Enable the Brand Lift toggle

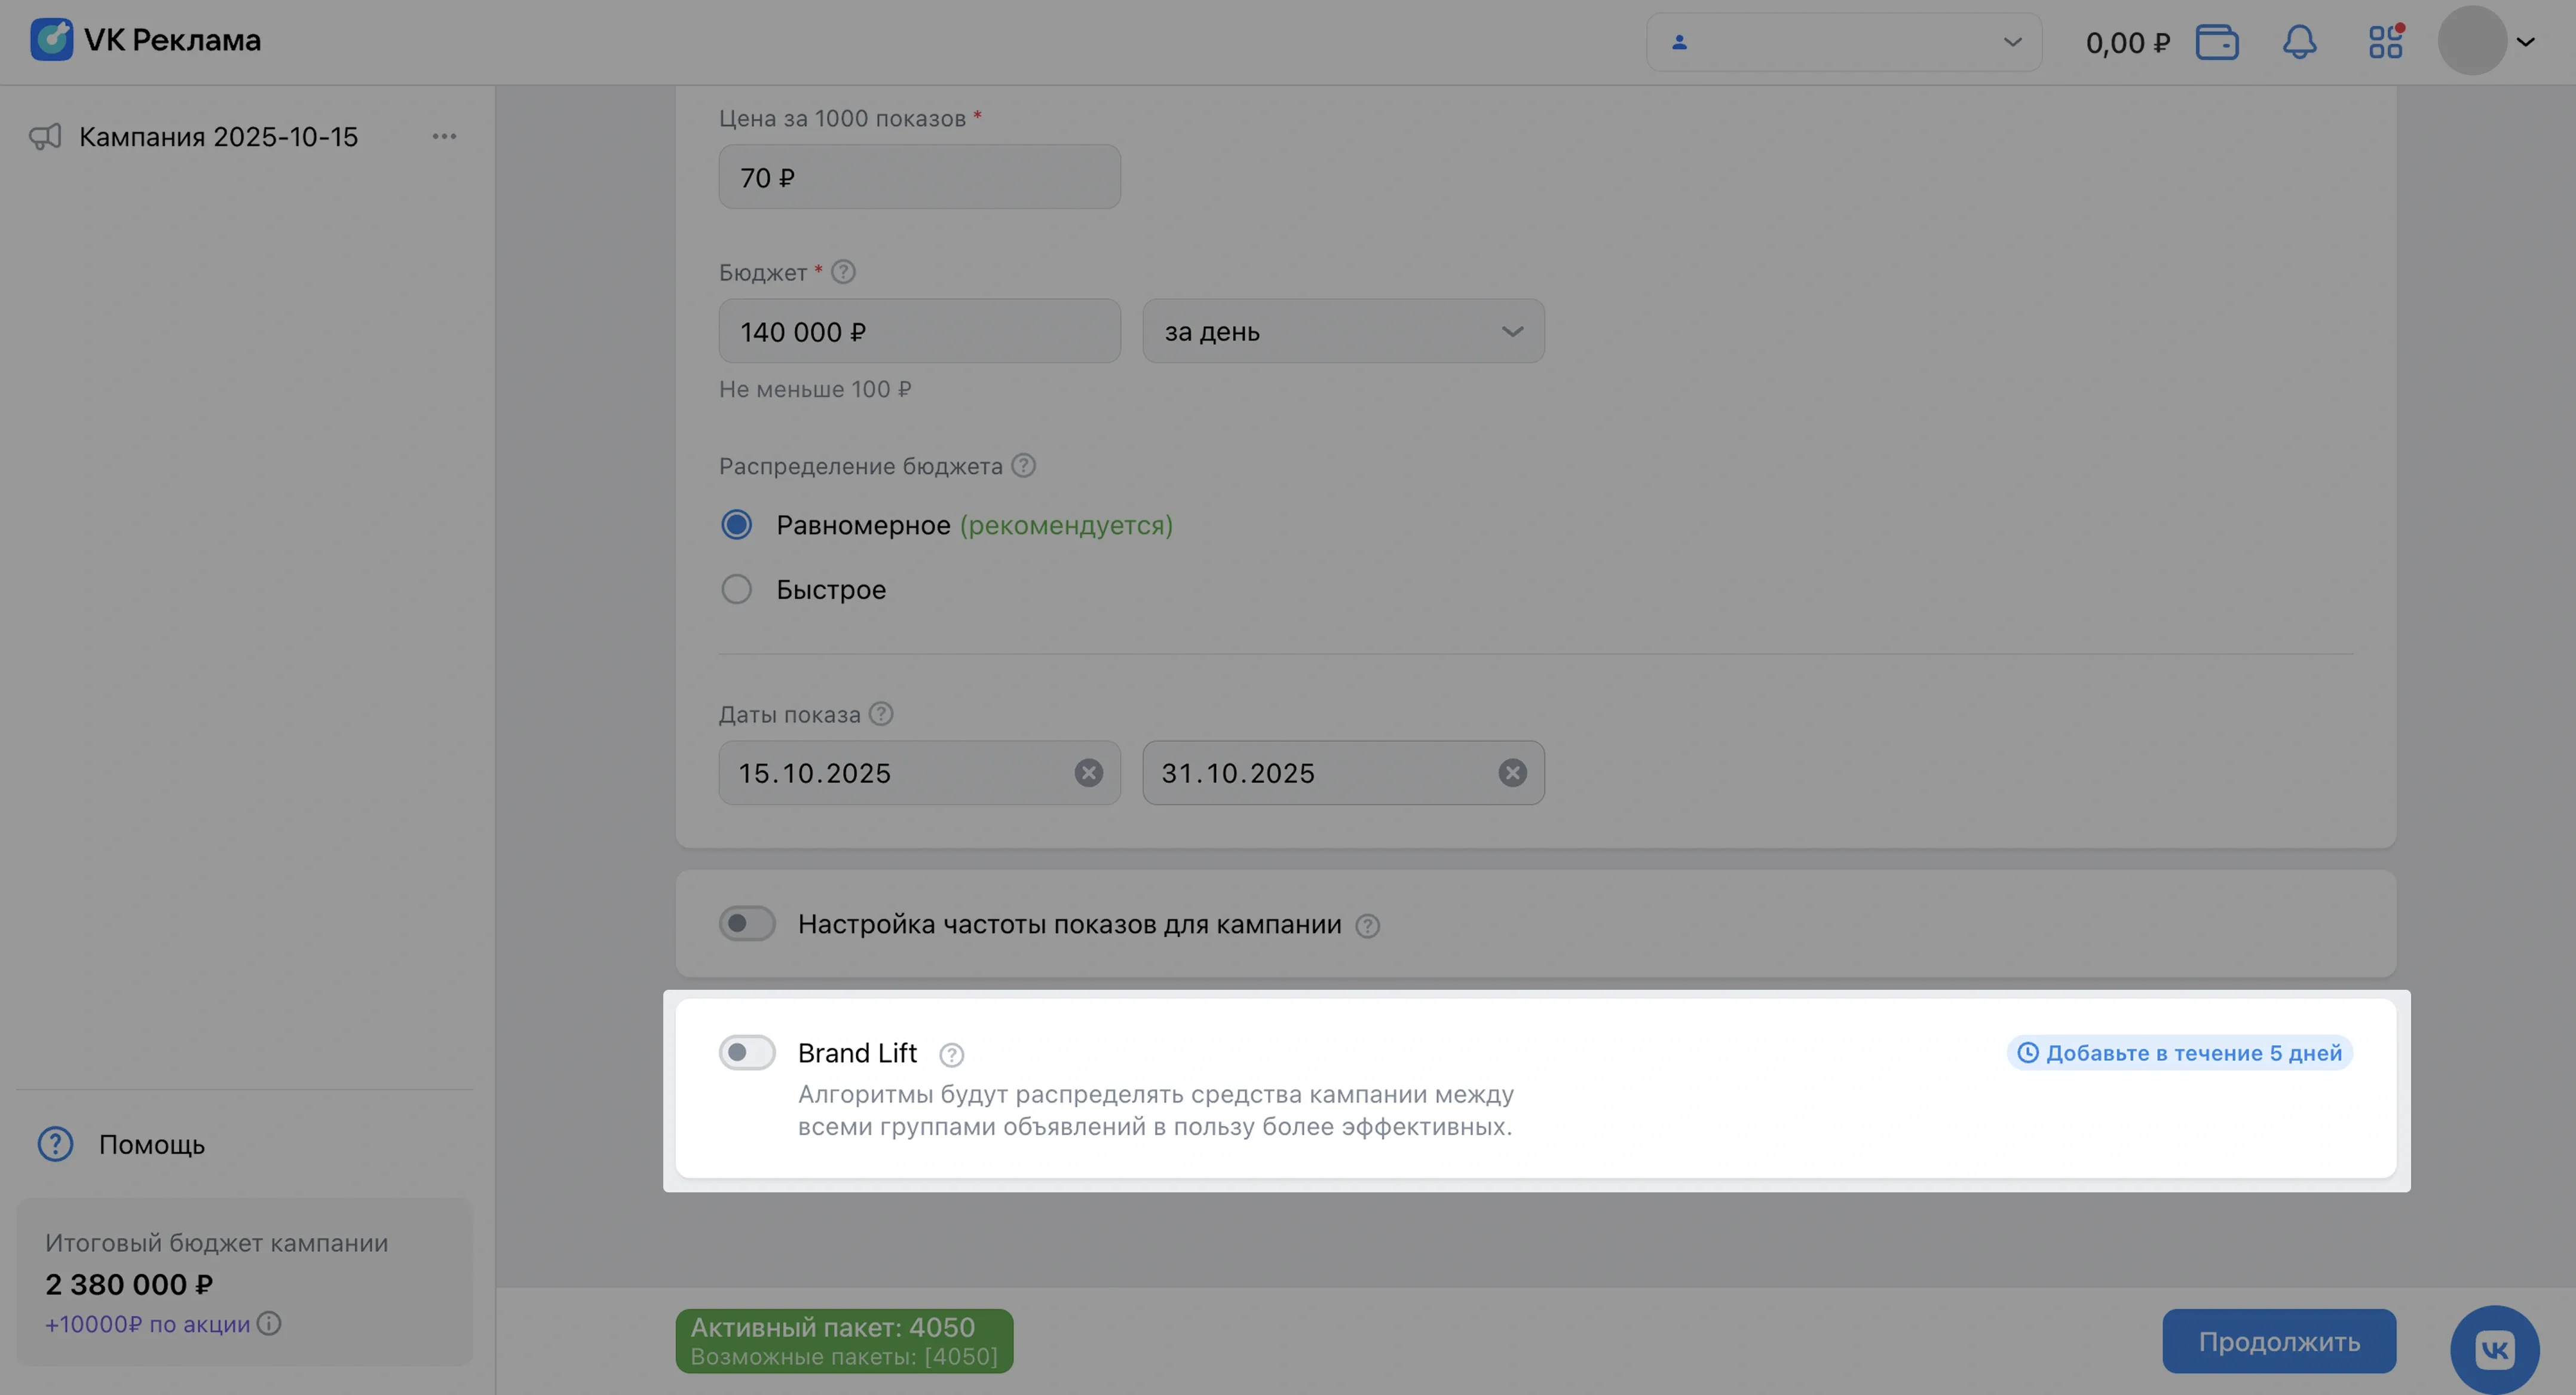coord(747,1052)
